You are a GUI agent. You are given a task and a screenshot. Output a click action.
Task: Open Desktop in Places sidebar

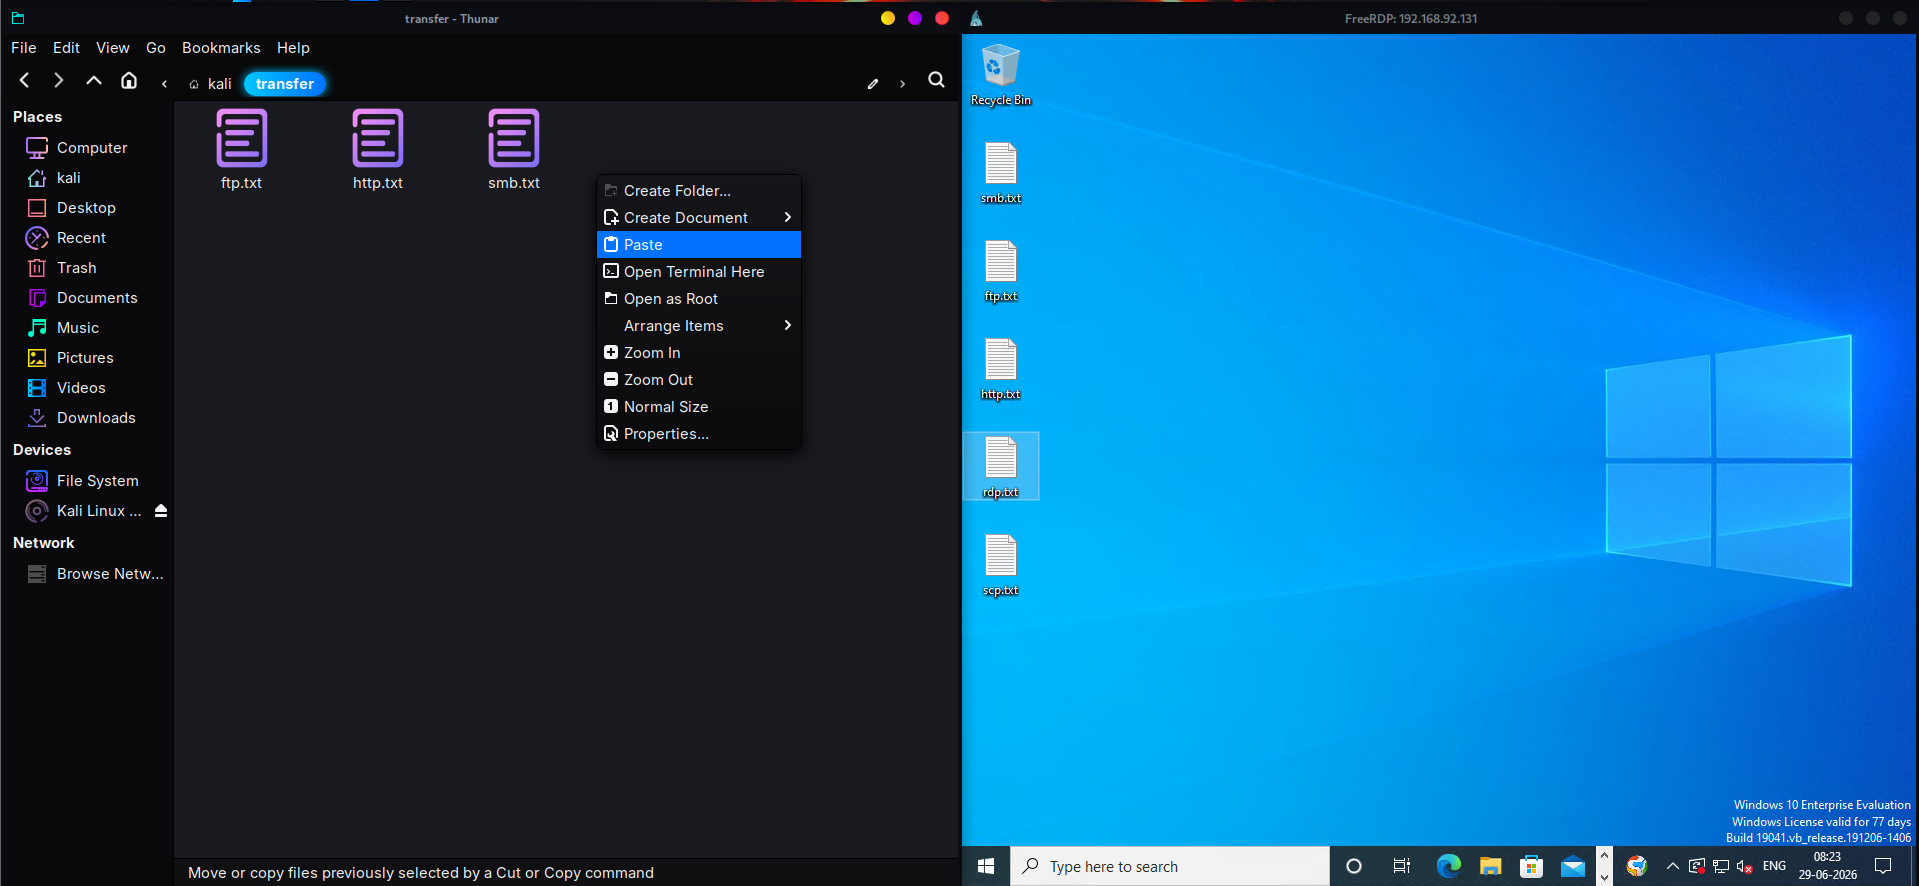click(87, 208)
